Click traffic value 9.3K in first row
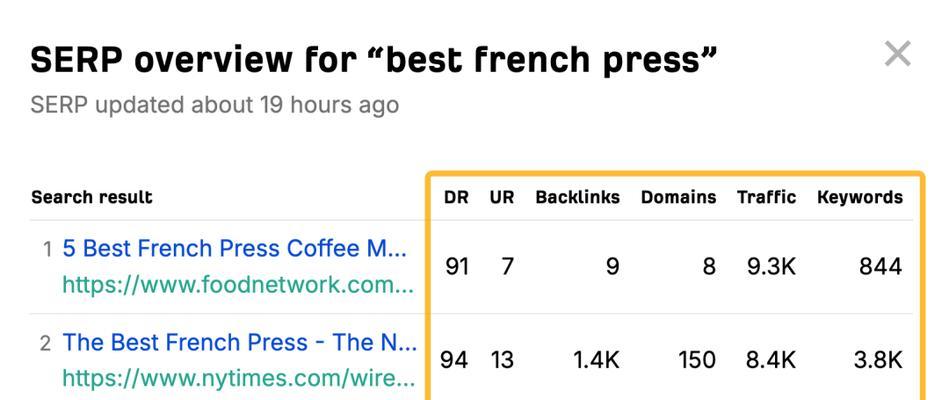Viewport: 949px width, 400px height. coord(771,266)
